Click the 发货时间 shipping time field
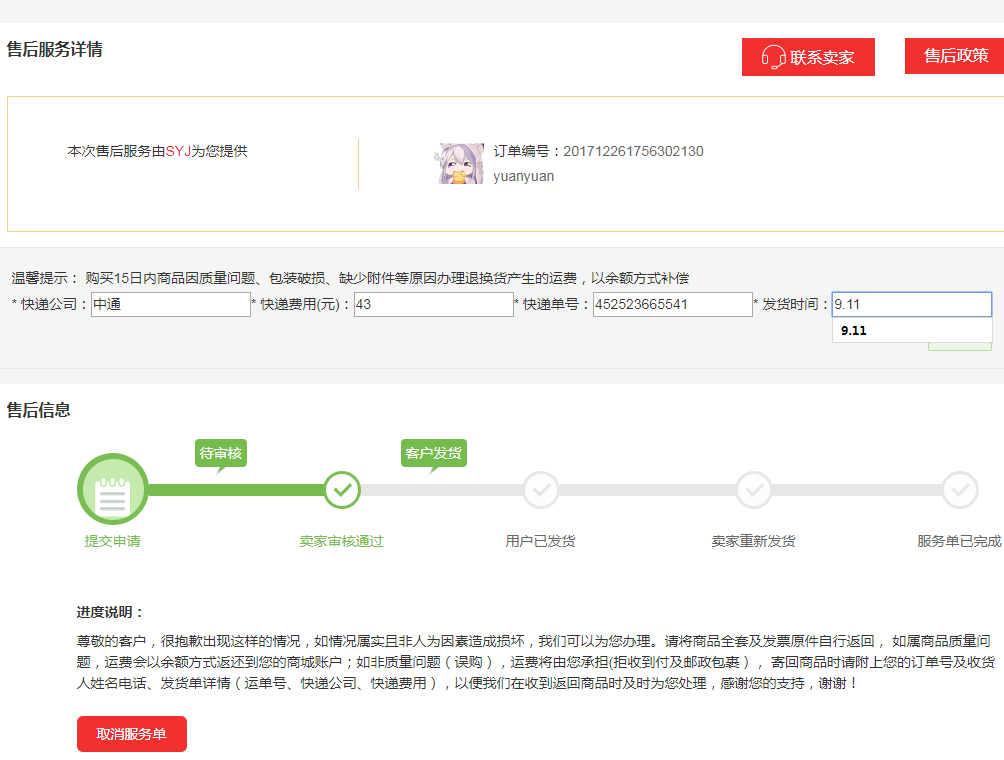The image size is (1004, 760). (911, 305)
